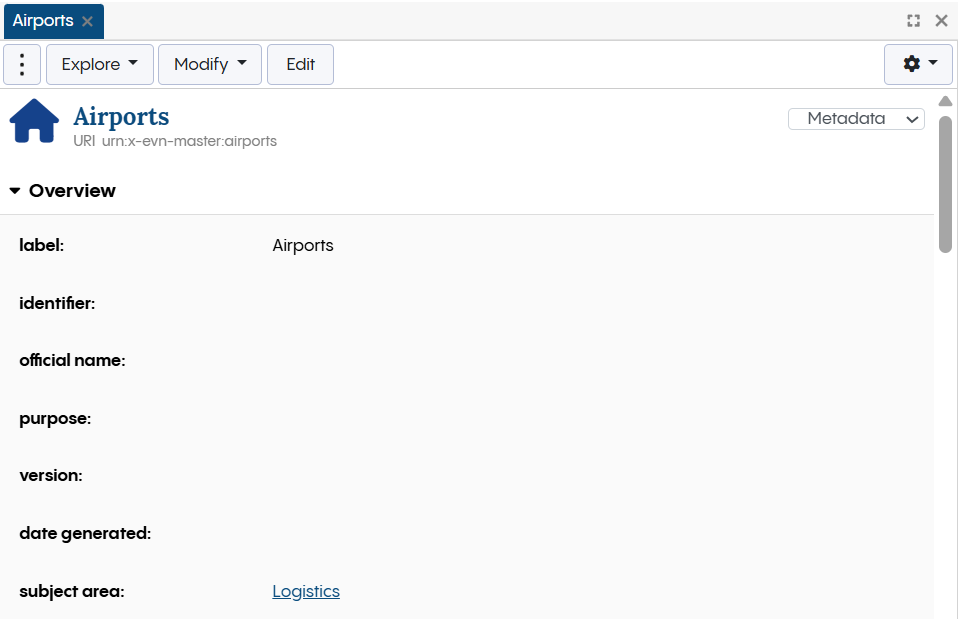
Task: Click the vertical three-dot menu icon
Action: (22, 63)
